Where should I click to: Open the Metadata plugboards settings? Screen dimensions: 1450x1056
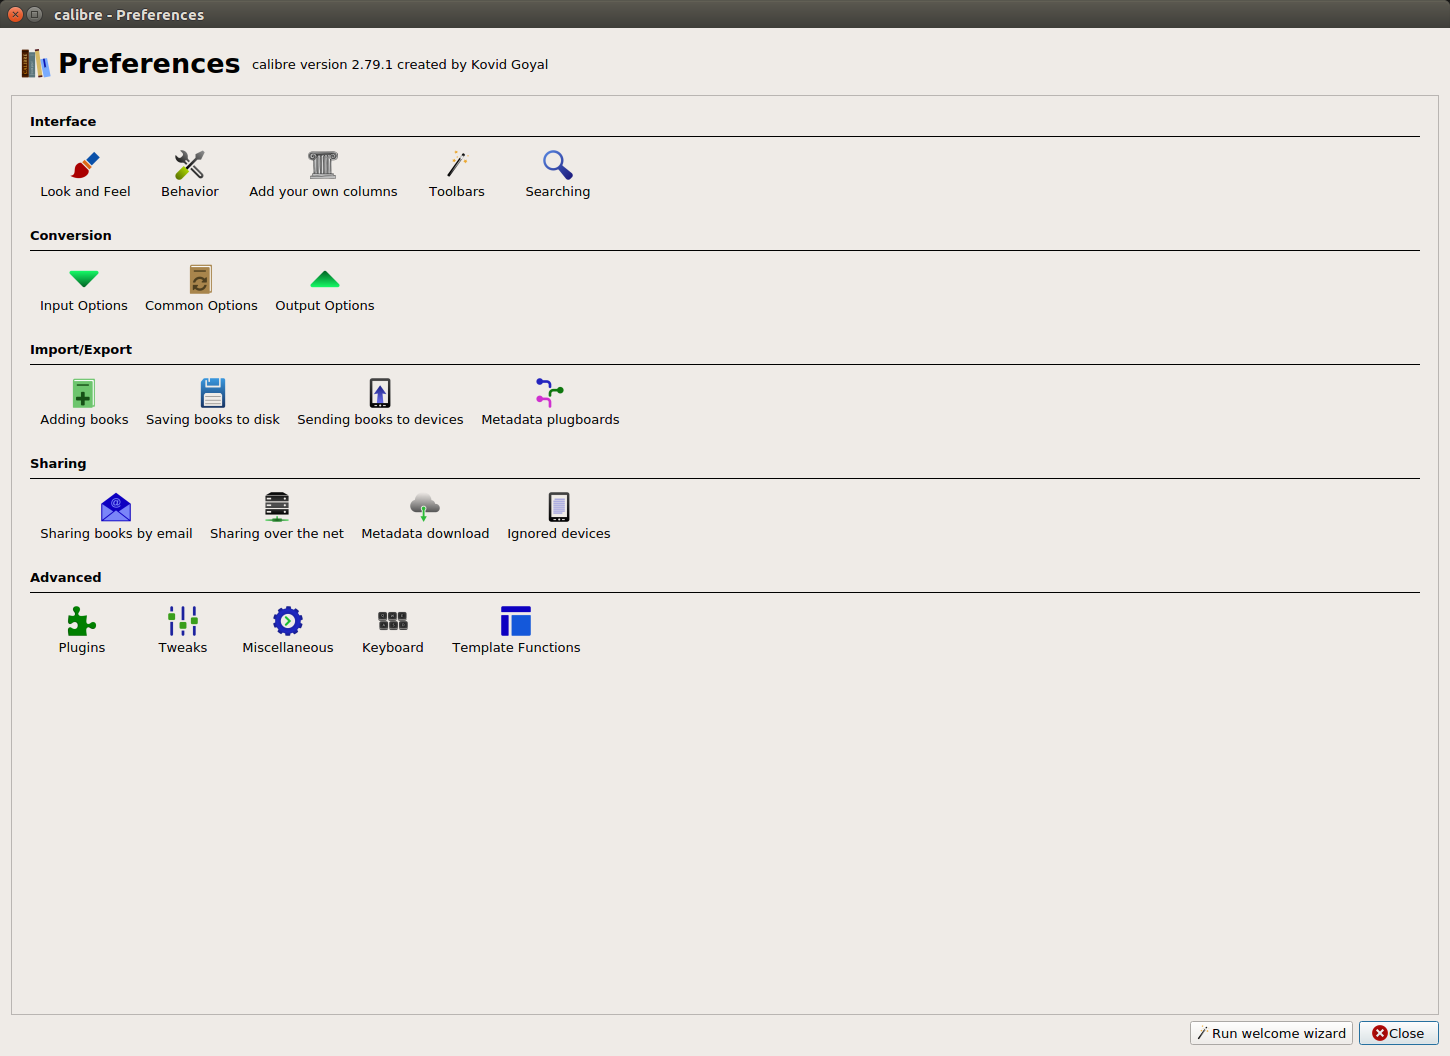(x=550, y=403)
